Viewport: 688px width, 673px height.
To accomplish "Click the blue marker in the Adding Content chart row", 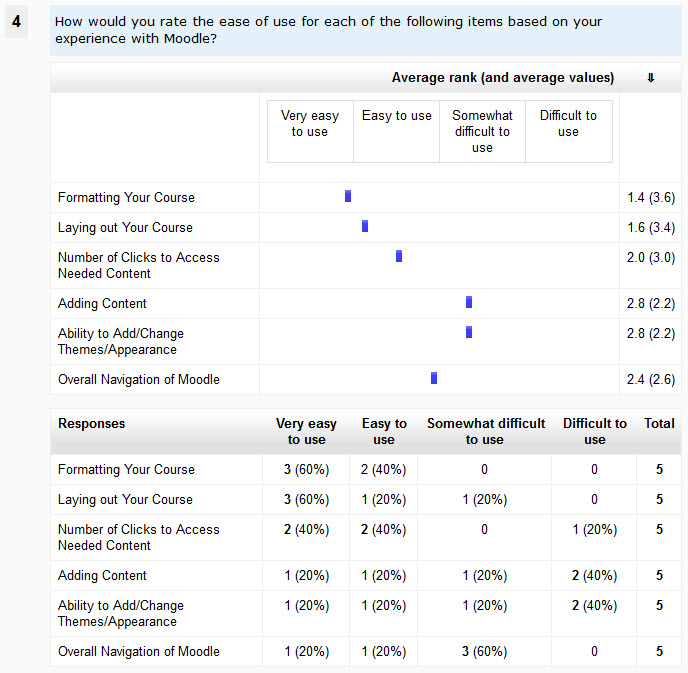I will click(469, 302).
